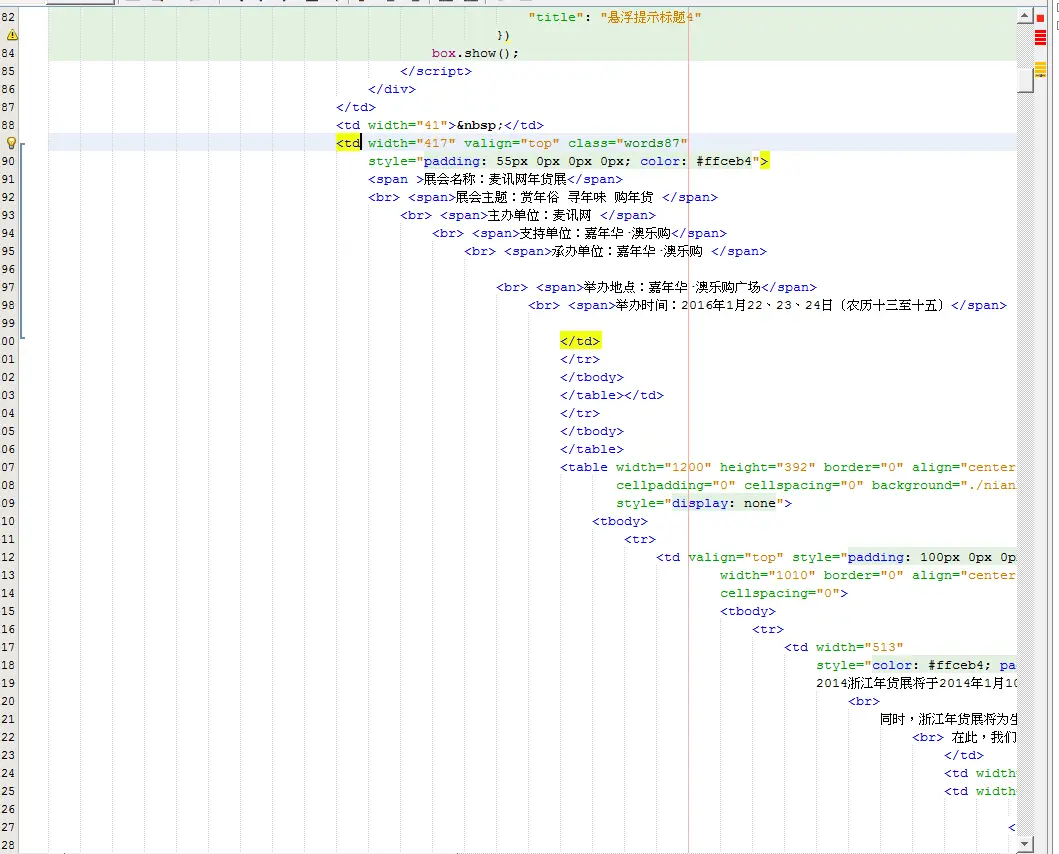Jump to the yellow warning marks in the stripe
Image resolution: width=1059 pixels, height=854 pixels.
pyautogui.click(x=1041, y=69)
